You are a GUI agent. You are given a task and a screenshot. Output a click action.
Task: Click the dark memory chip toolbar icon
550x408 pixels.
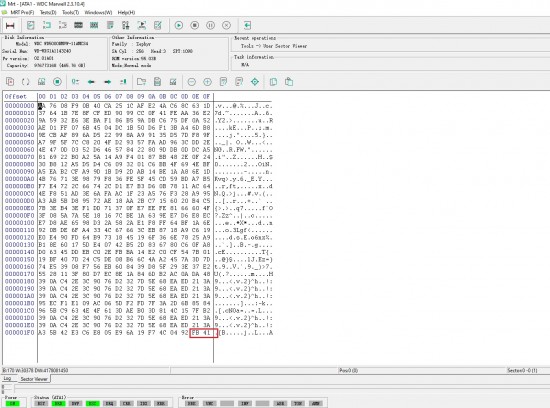pos(78,25)
